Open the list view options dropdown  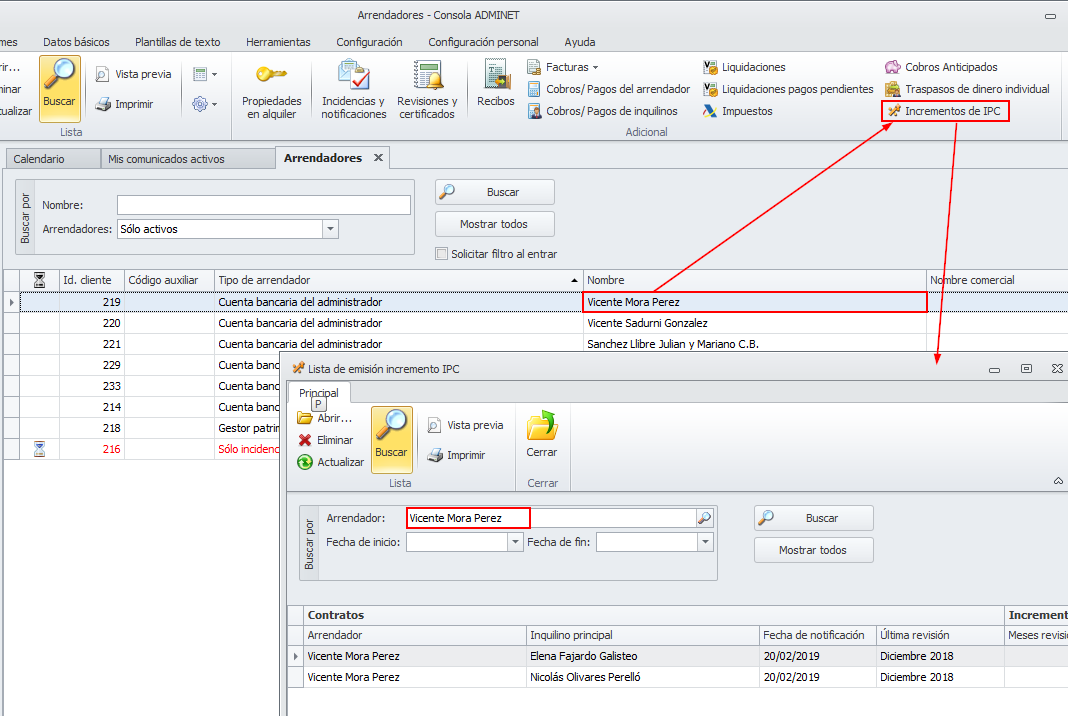(x=205, y=74)
